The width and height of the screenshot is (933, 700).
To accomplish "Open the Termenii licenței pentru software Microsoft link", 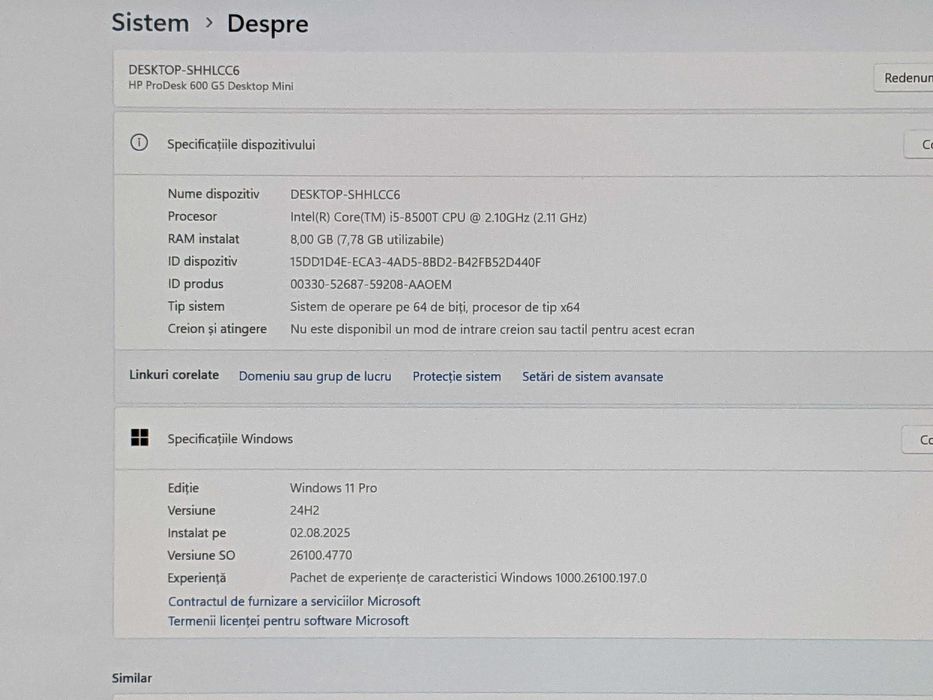I will (288, 621).
